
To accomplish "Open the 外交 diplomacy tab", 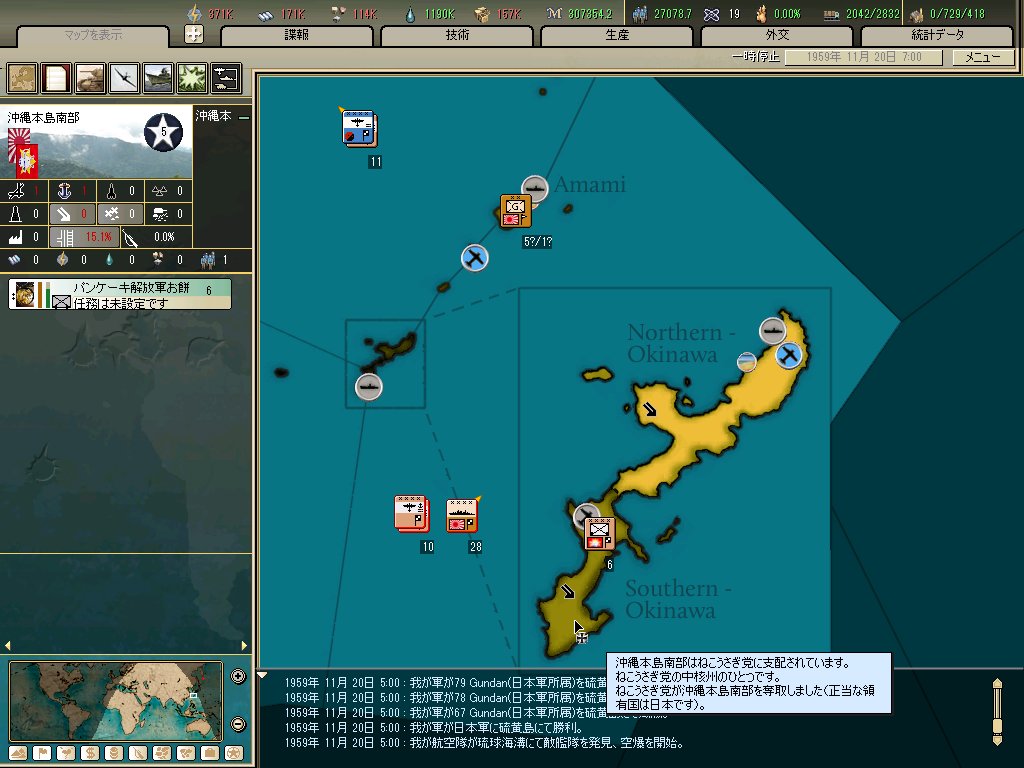I will 777,35.
